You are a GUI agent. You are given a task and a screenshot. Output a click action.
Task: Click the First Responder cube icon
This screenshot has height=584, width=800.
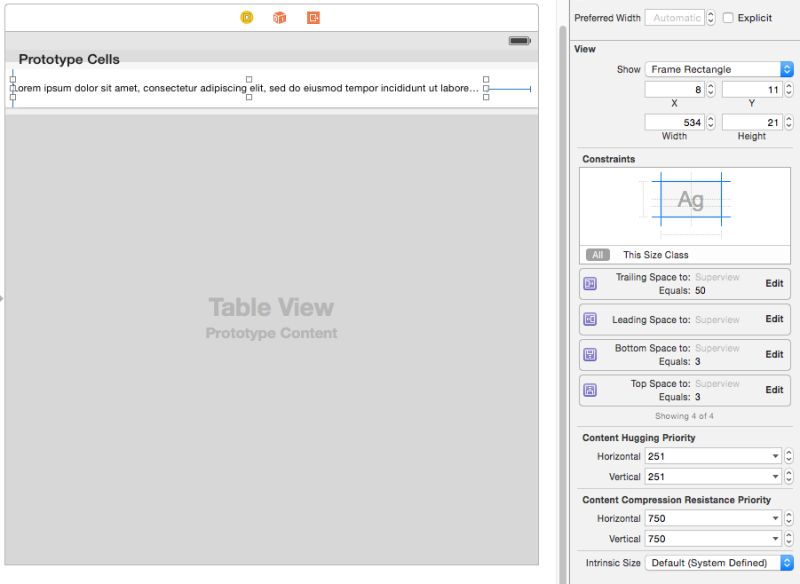point(278,17)
